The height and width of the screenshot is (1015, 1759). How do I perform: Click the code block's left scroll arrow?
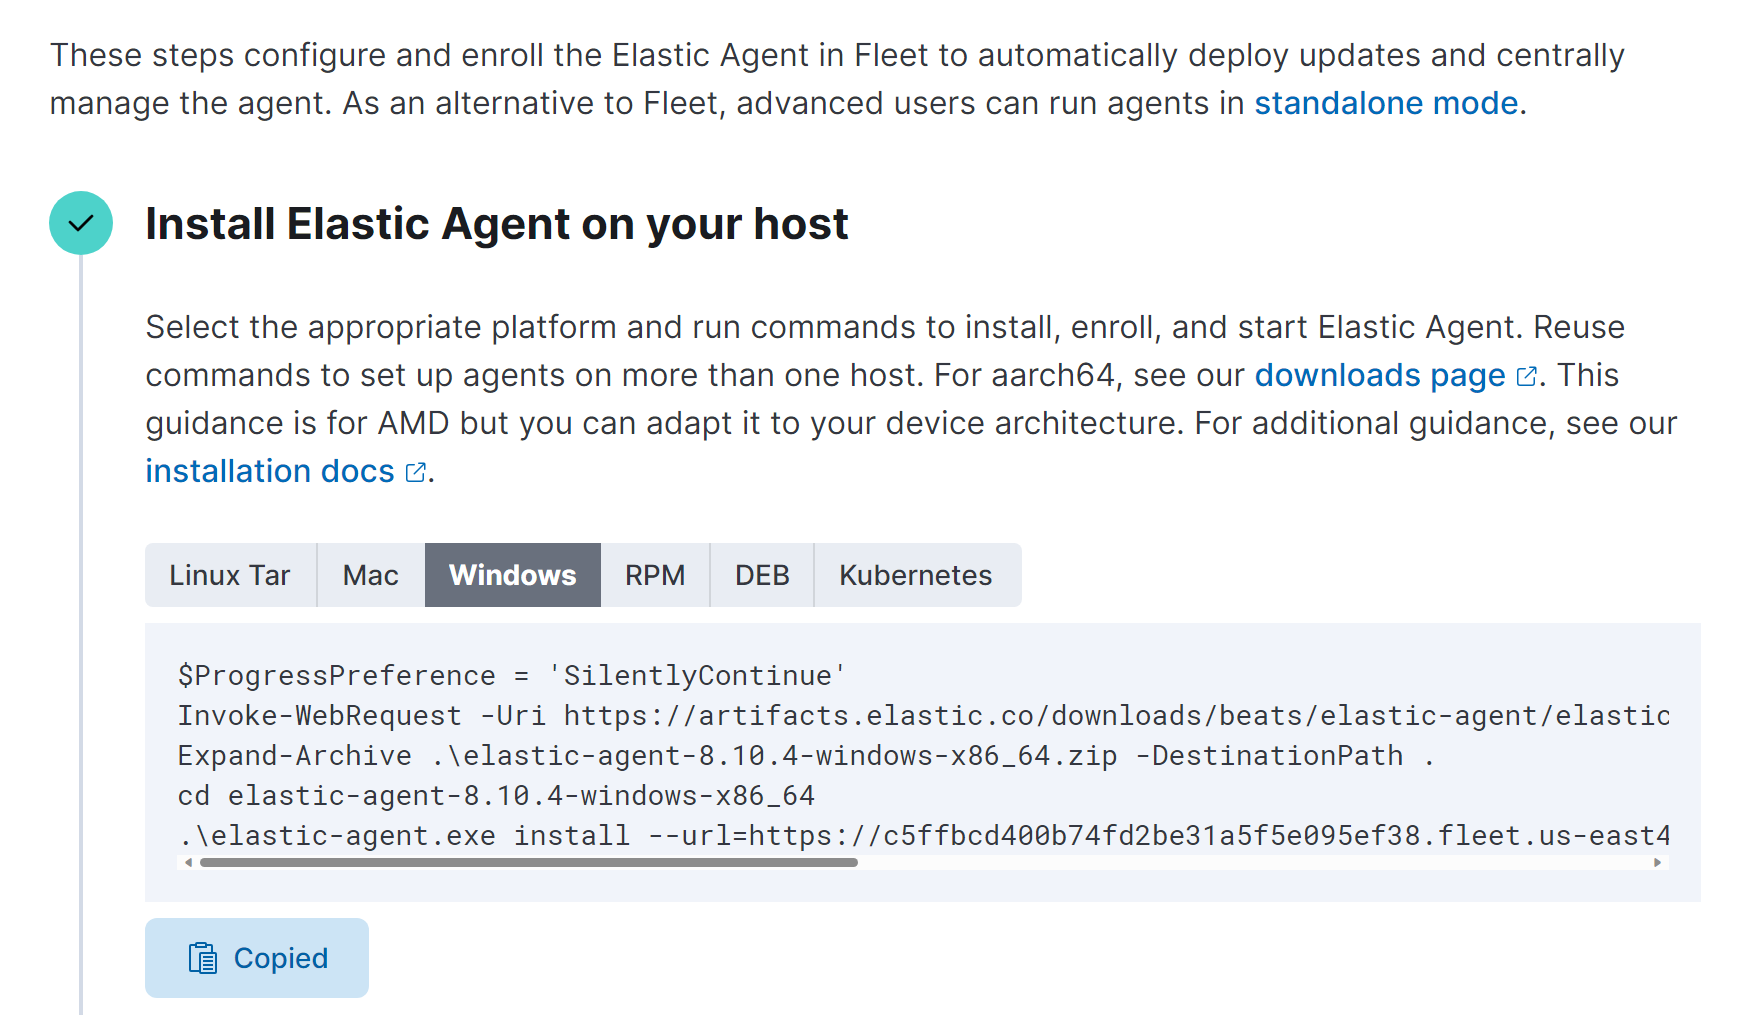pyautogui.click(x=188, y=862)
